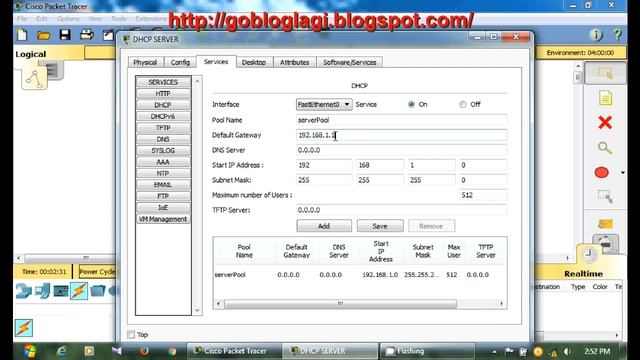Turn DHCP service Off
640x360 pixels.
pos(462,104)
